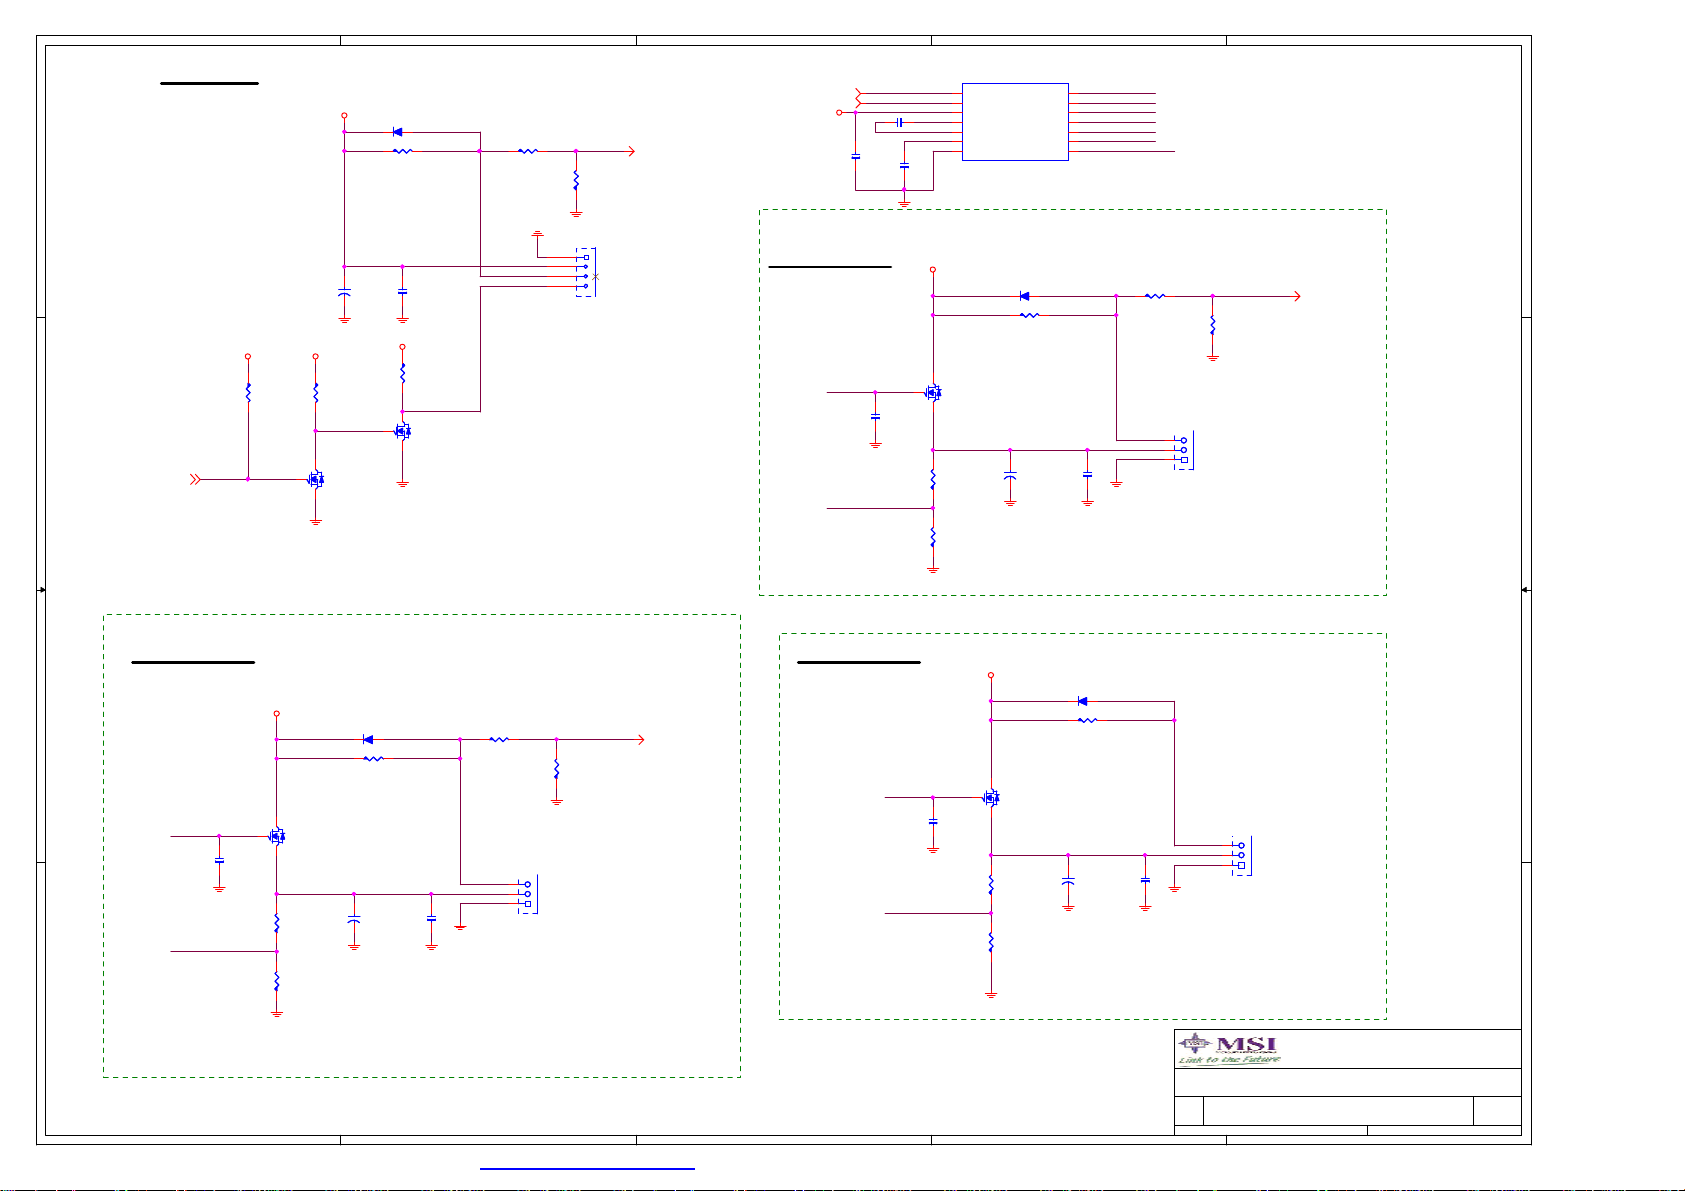Screen dimensions: 1685x1191
Task: Select the MOSFET fed by the double-arrow input port
Action: point(316,479)
